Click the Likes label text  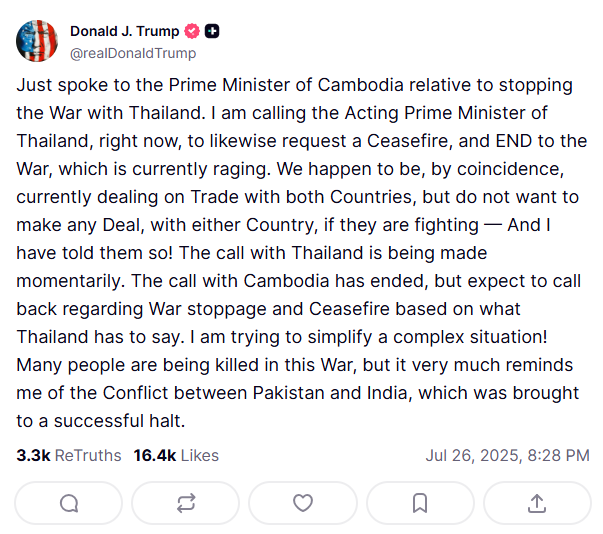tap(200, 456)
